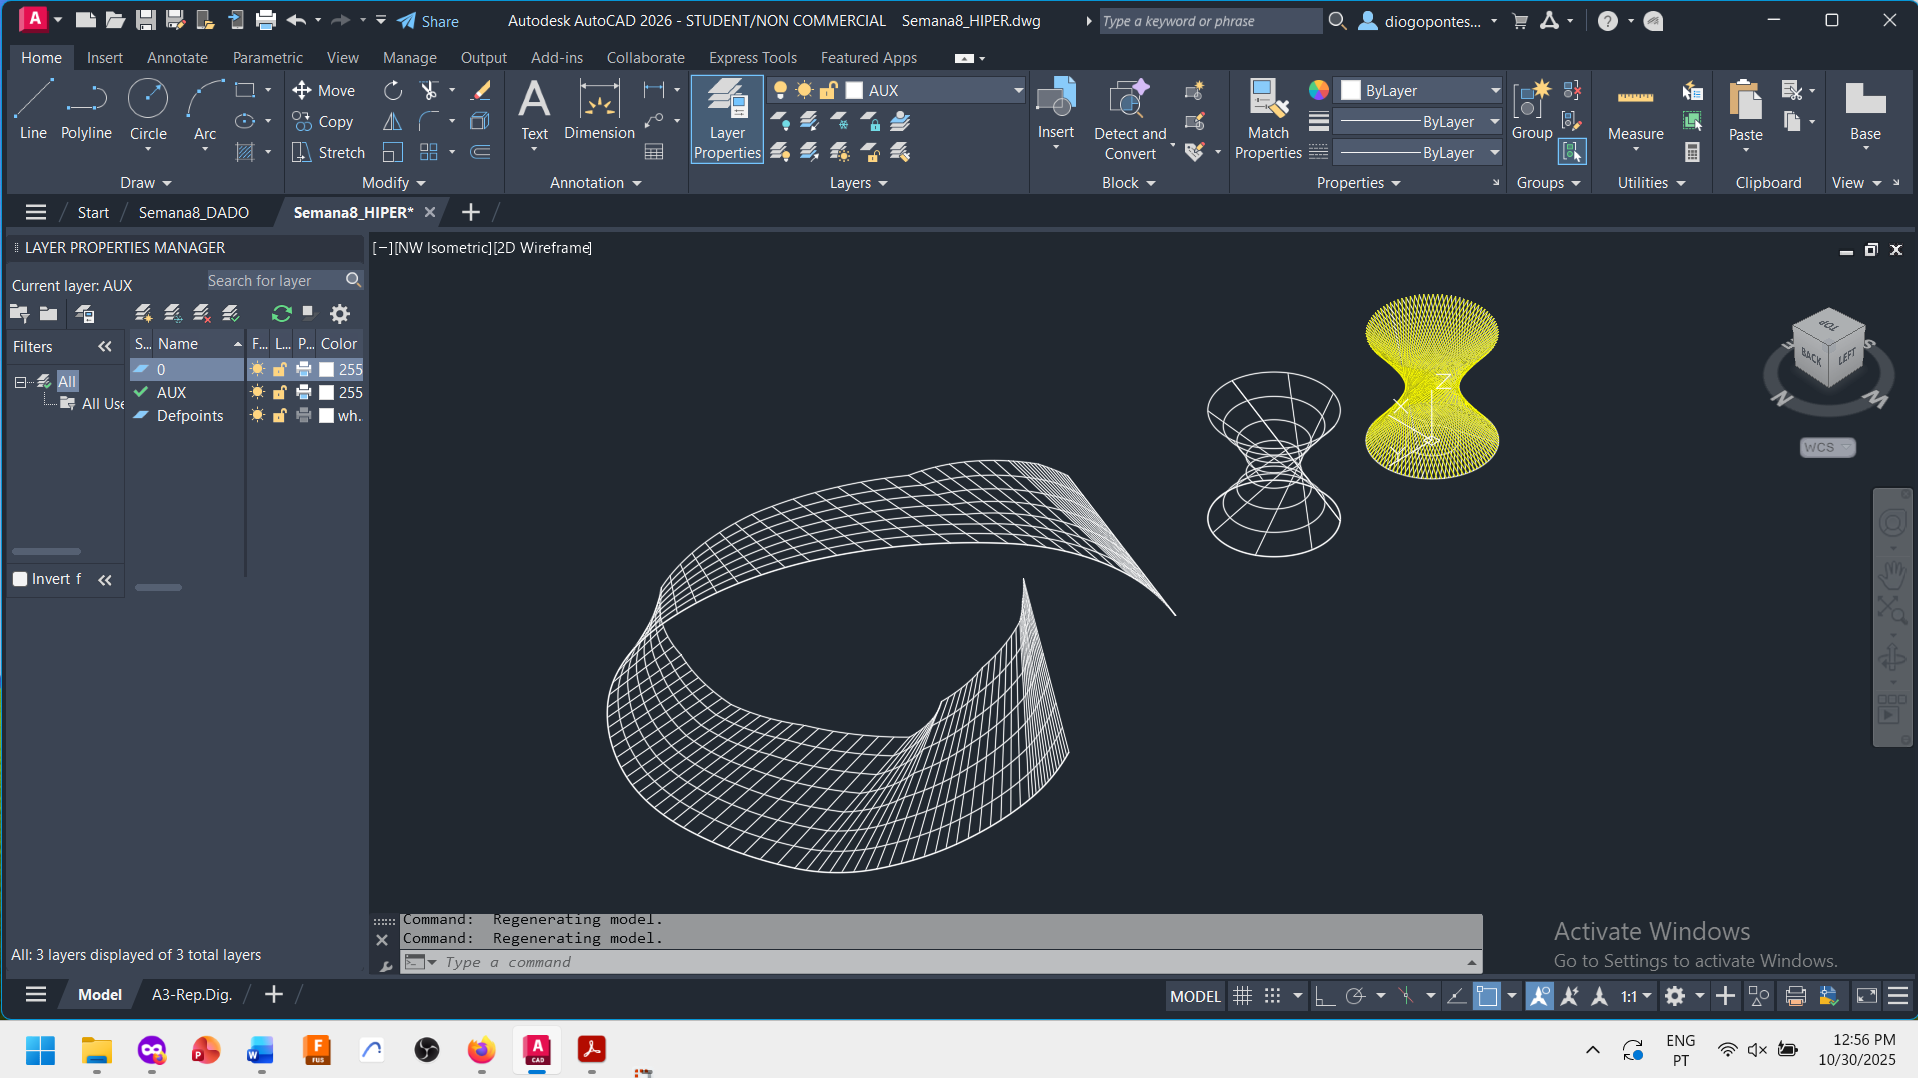Switch to the Annotate ribbon tab
1918x1078 pixels.
(x=177, y=58)
